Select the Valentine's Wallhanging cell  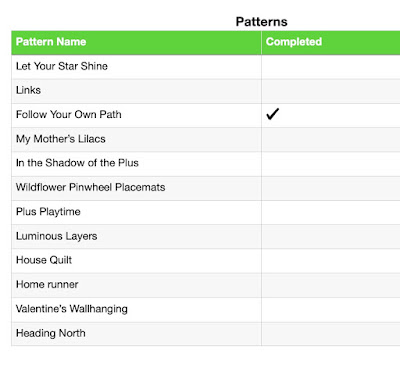136,309
